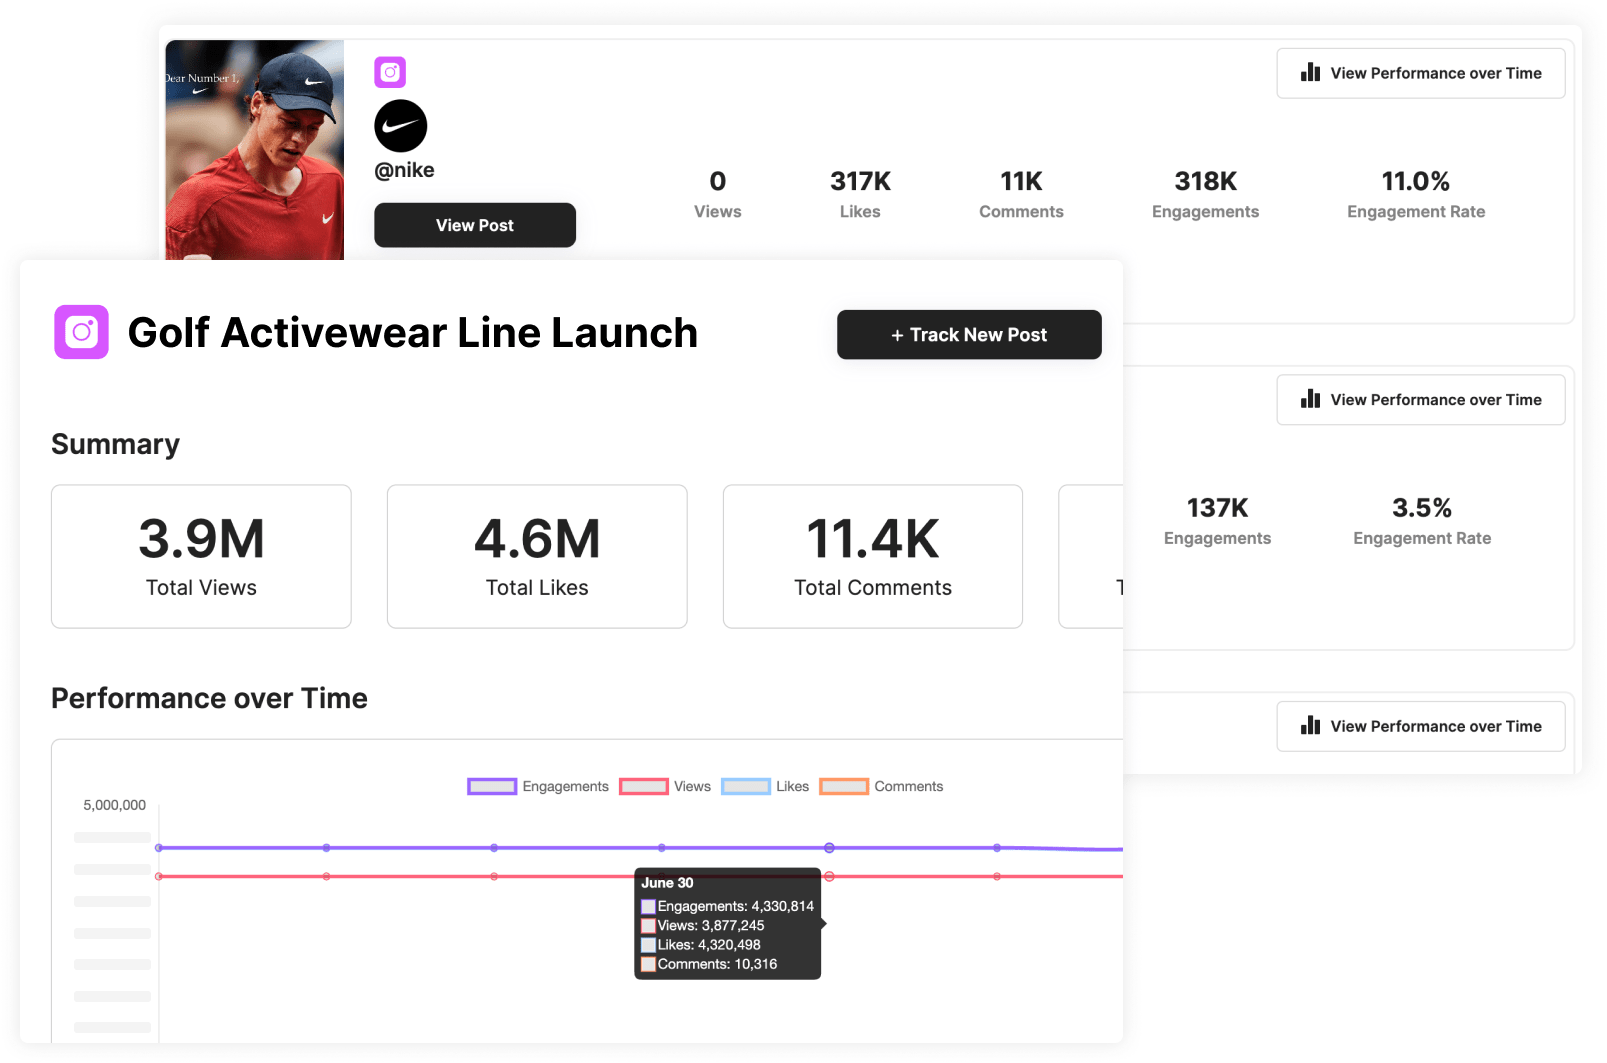The width and height of the screenshot is (1607, 1063).
Task: Click the June 30 Engagements data point
Action: [x=829, y=848]
